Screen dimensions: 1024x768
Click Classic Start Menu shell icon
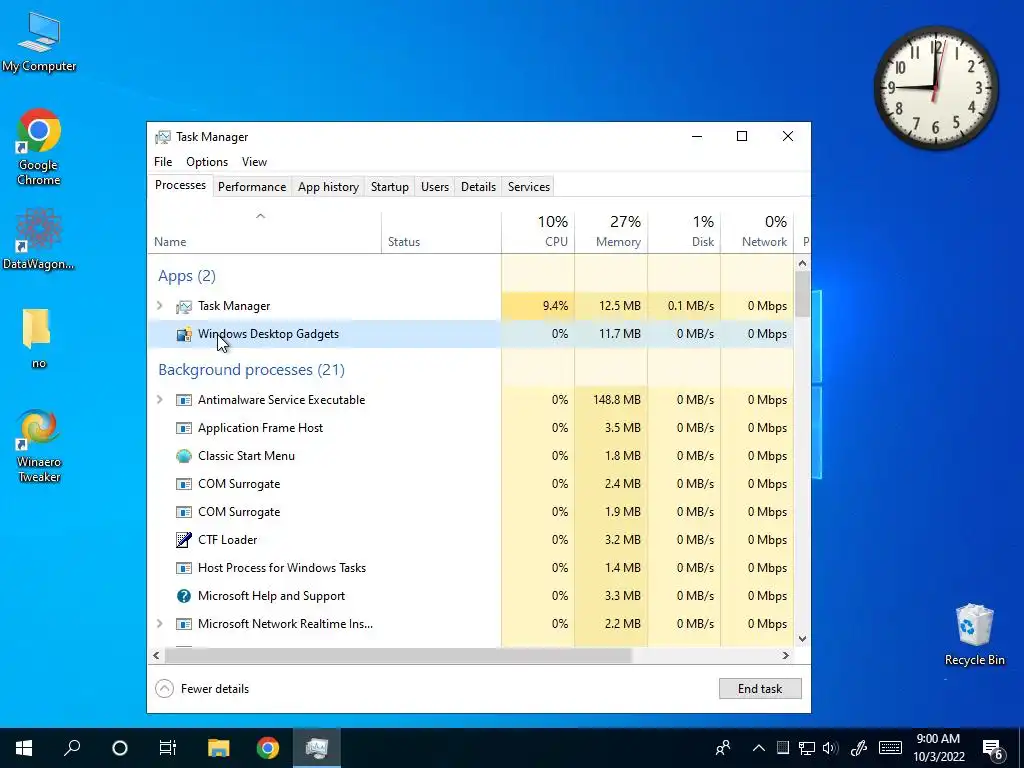point(184,456)
